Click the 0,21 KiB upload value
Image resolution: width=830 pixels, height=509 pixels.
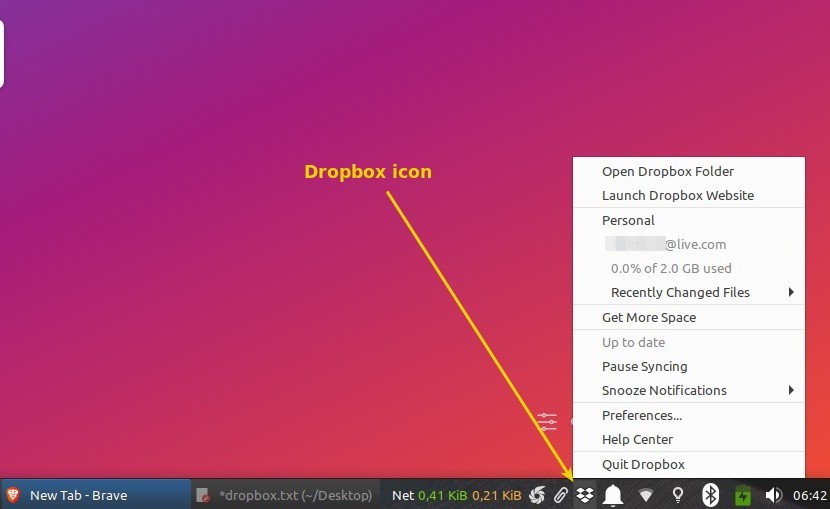click(497, 496)
